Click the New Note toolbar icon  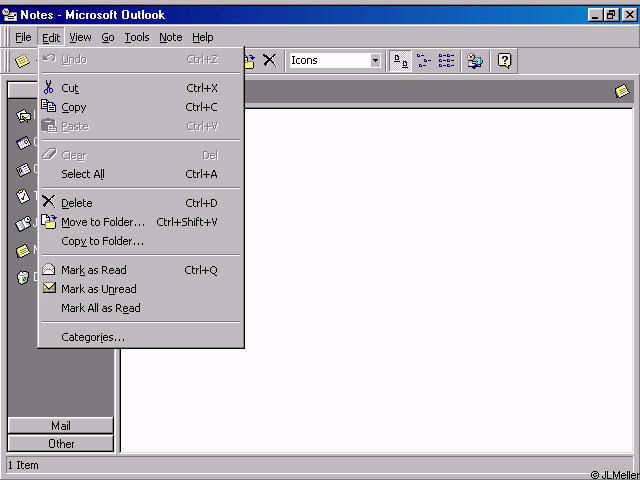(22, 60)
